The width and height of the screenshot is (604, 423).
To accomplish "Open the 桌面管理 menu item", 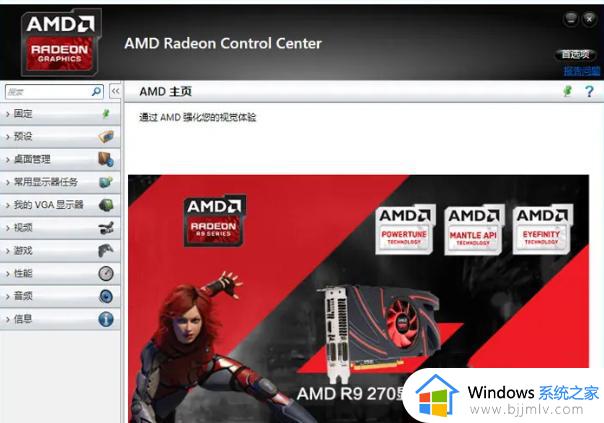I will (60, 159).
